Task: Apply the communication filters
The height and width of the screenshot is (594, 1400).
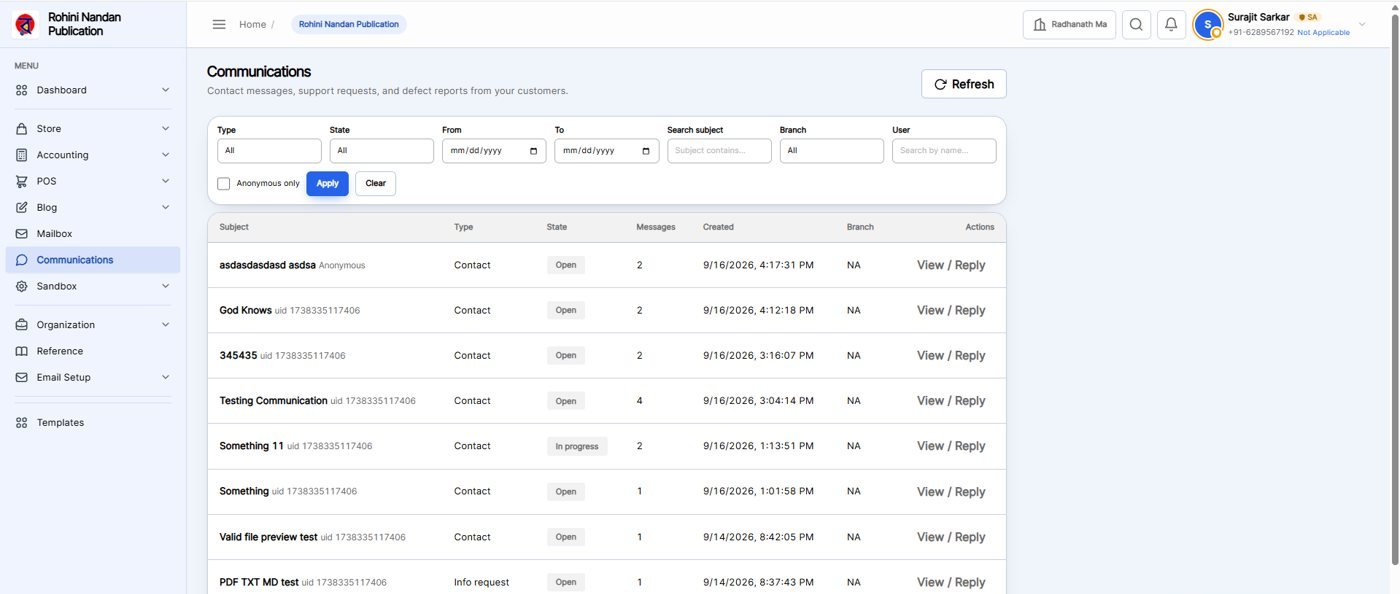Action: point(327,184)
